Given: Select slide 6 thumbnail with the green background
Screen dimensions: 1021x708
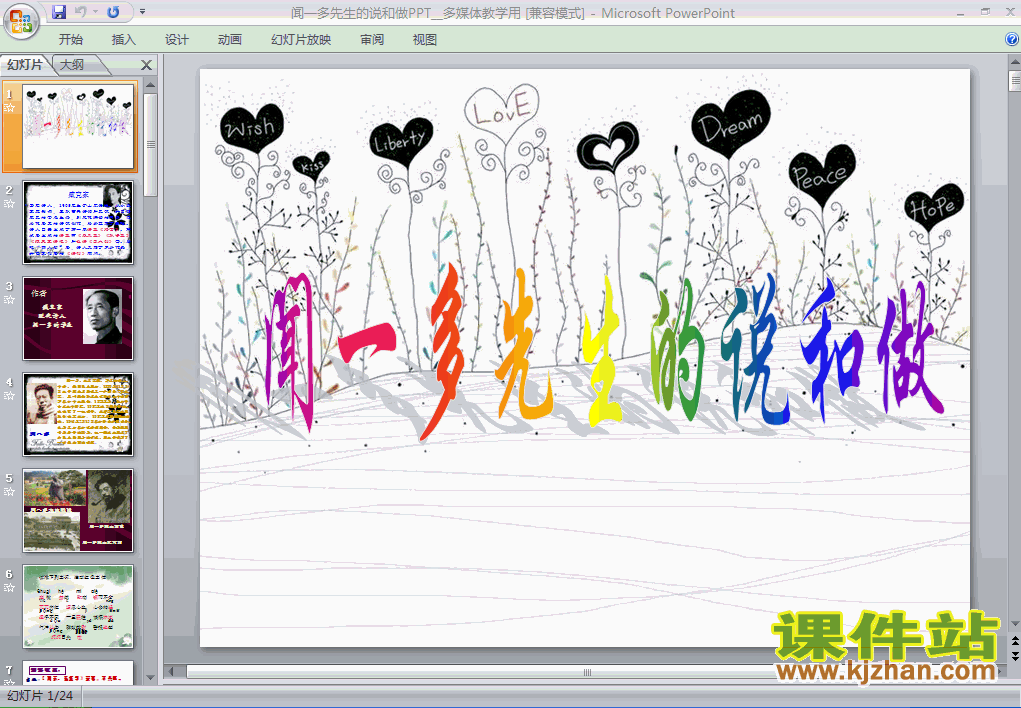Looking at the screenshot, I should [78, 606].
